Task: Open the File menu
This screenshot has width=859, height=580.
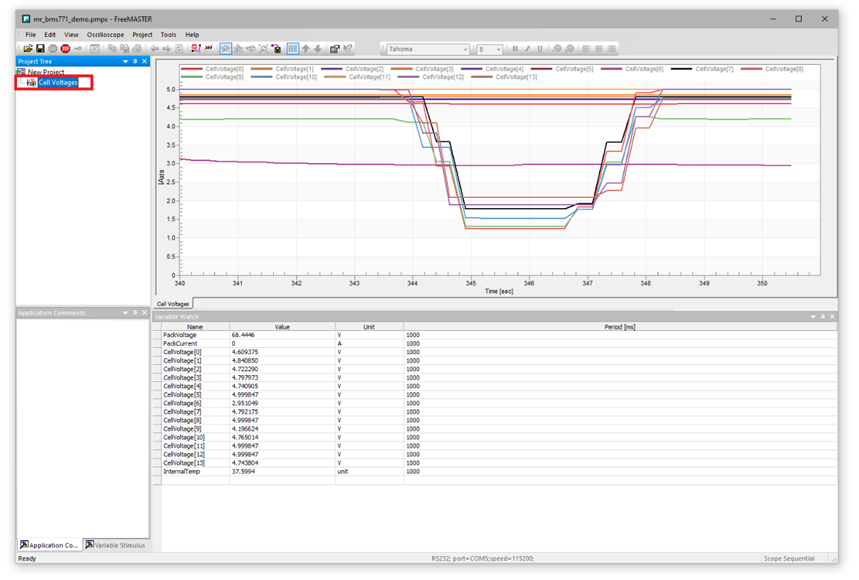Action: pyautogui.click(x=31, y=35)
